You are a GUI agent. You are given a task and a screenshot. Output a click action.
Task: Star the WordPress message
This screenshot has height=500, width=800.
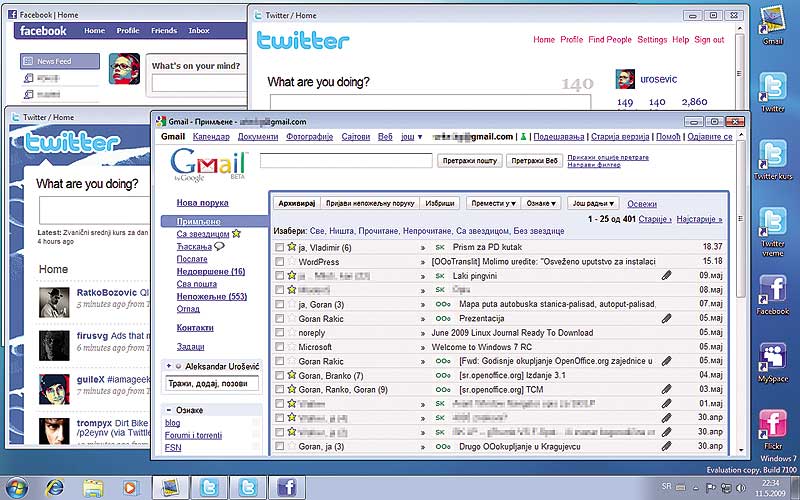click(x=291, y=261)
